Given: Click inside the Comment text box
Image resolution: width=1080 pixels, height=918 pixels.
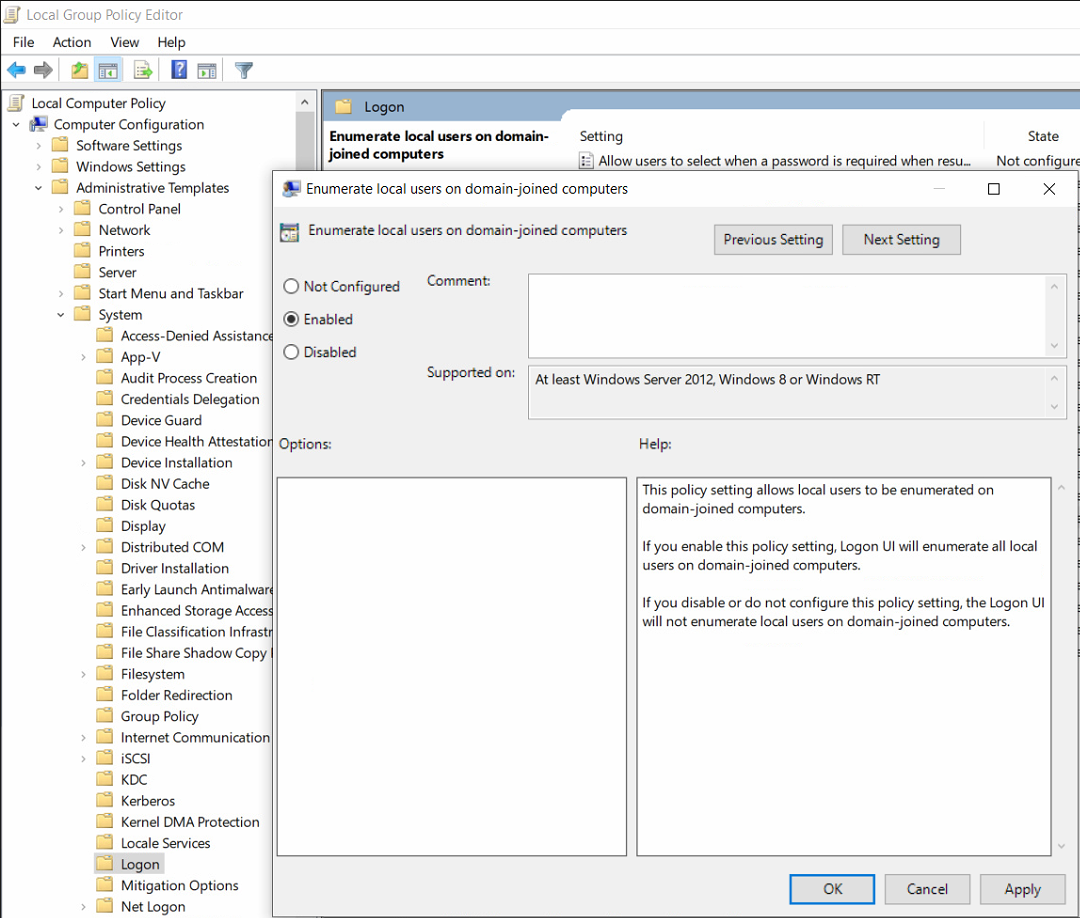Looking at the screenshot, I should (787, 315).
